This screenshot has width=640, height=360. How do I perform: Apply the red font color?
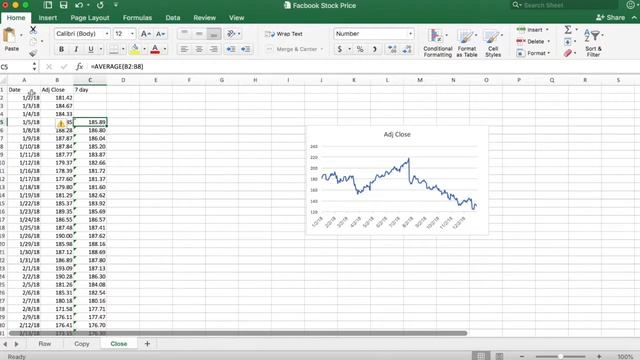click(155, 49)
